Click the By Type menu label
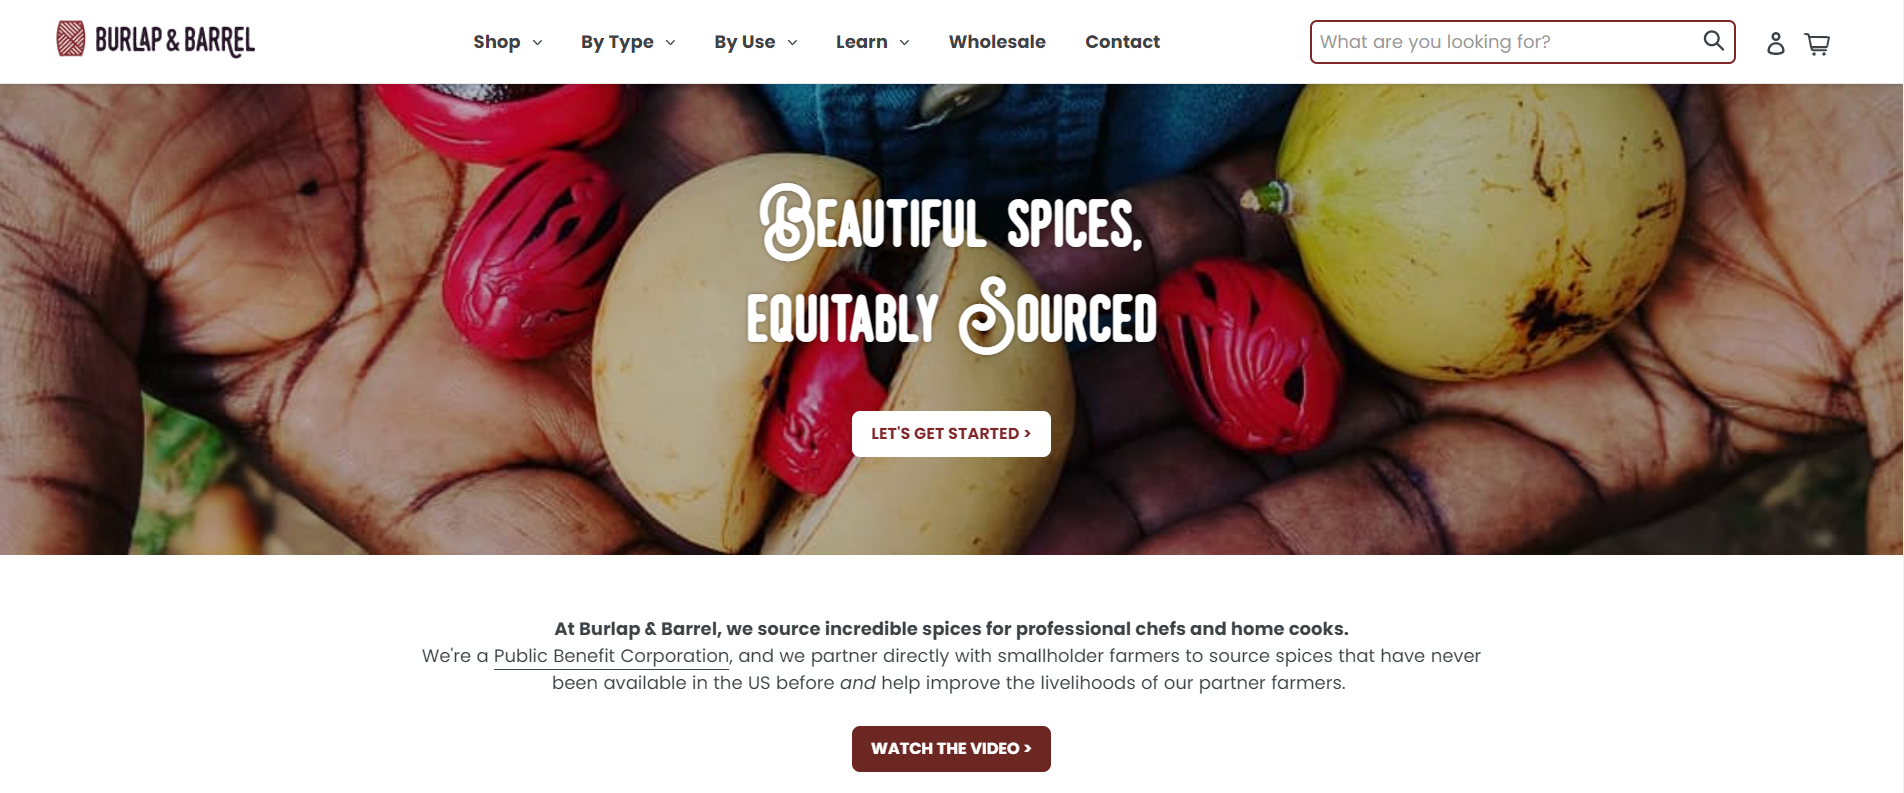The width and height of the screenshot is (1904, 793). pos(617,42)
